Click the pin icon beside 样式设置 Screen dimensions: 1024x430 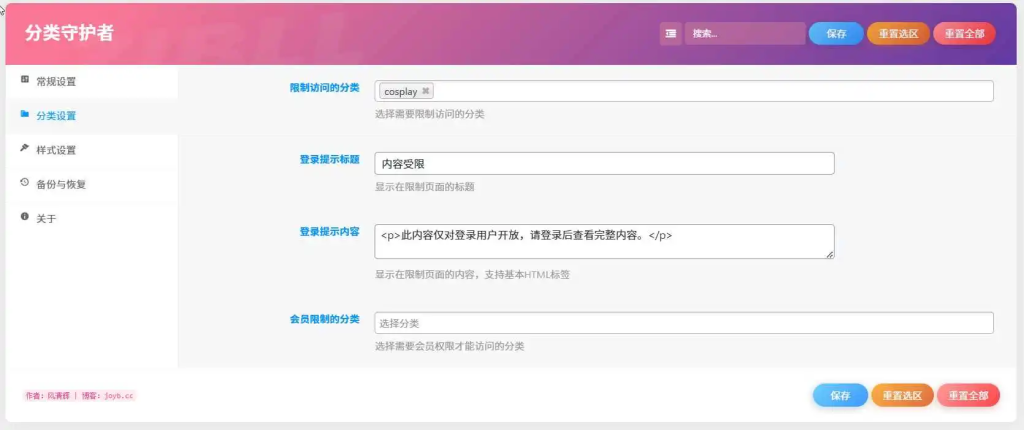click(25, 148)
